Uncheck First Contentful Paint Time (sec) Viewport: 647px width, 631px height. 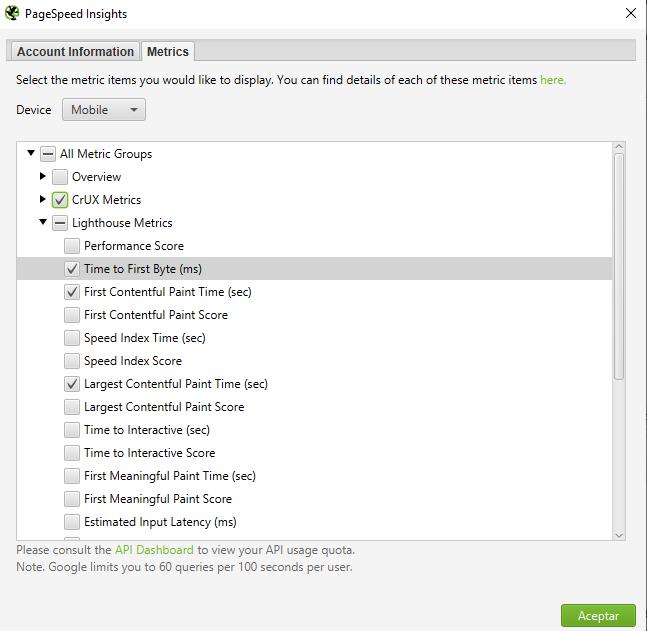(x=72, y=292)
